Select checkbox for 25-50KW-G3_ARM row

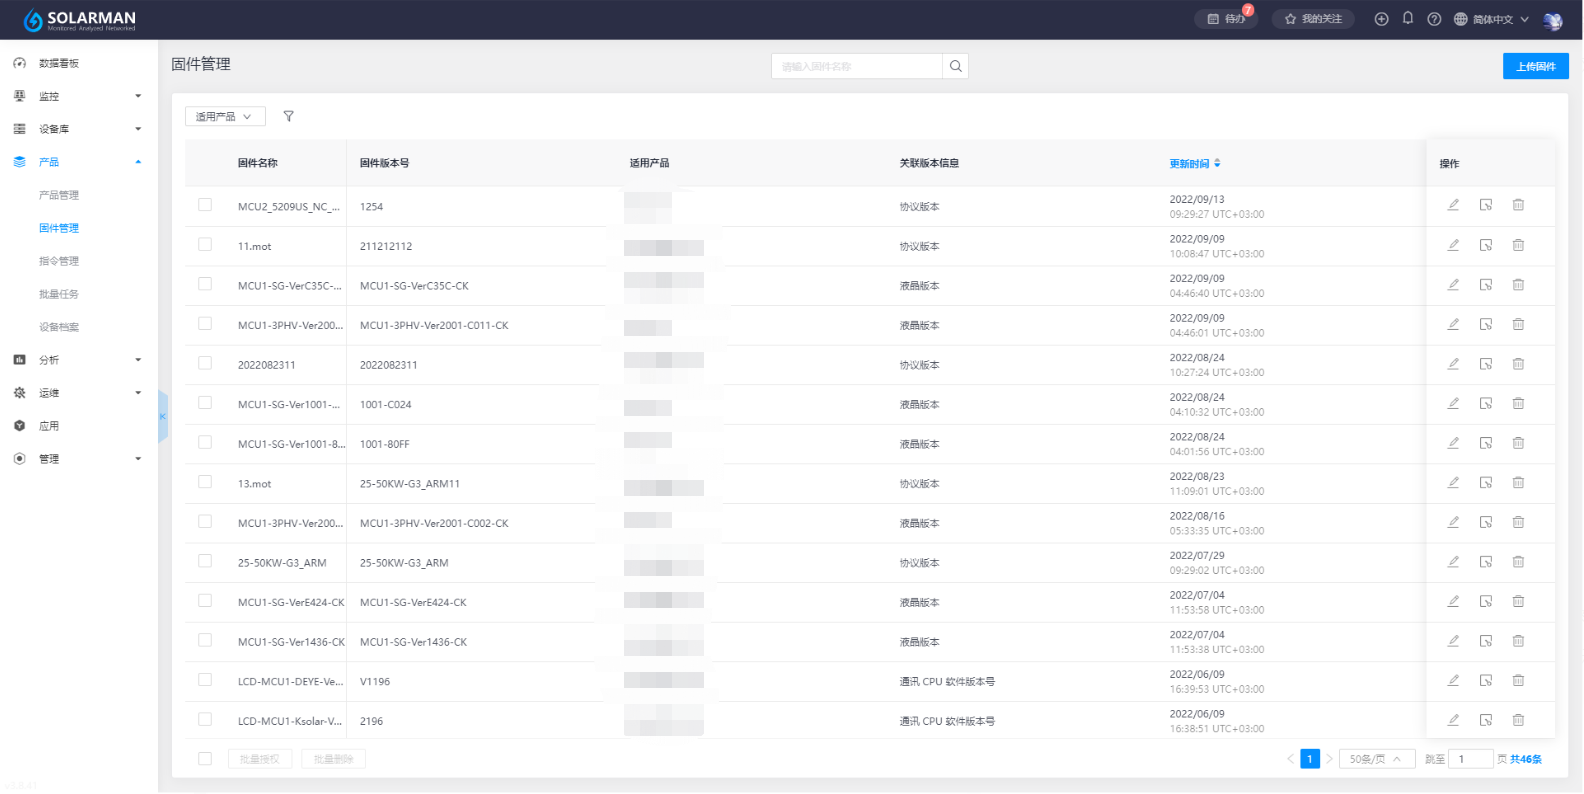pos(205,562)
